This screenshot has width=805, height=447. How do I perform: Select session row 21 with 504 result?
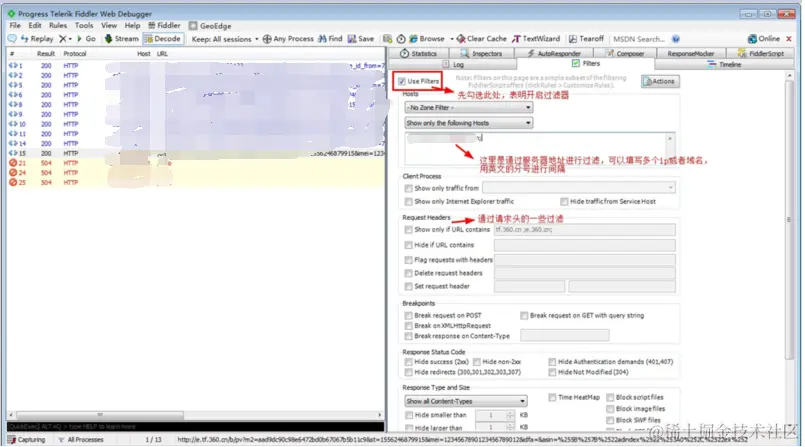point(195,163)
